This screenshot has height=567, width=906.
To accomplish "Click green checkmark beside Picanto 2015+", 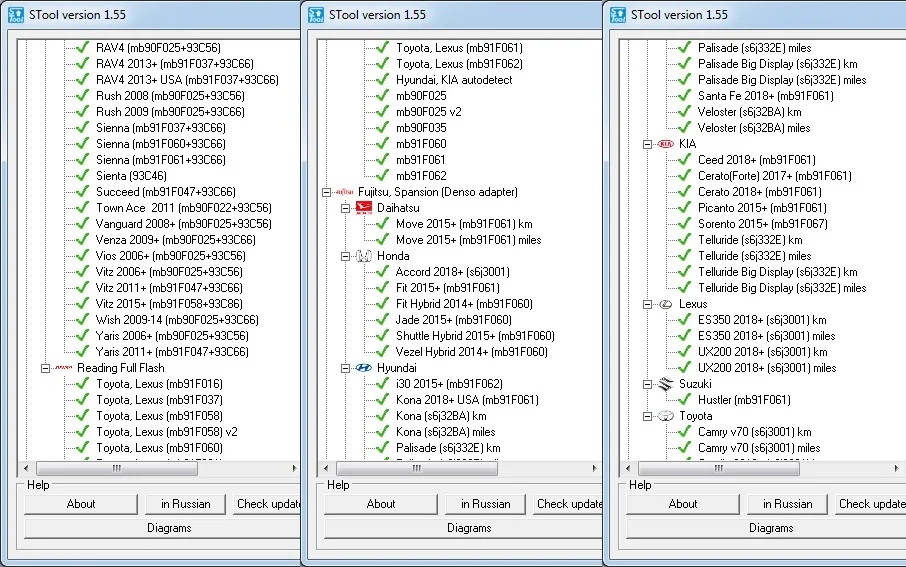I will 684,207.
